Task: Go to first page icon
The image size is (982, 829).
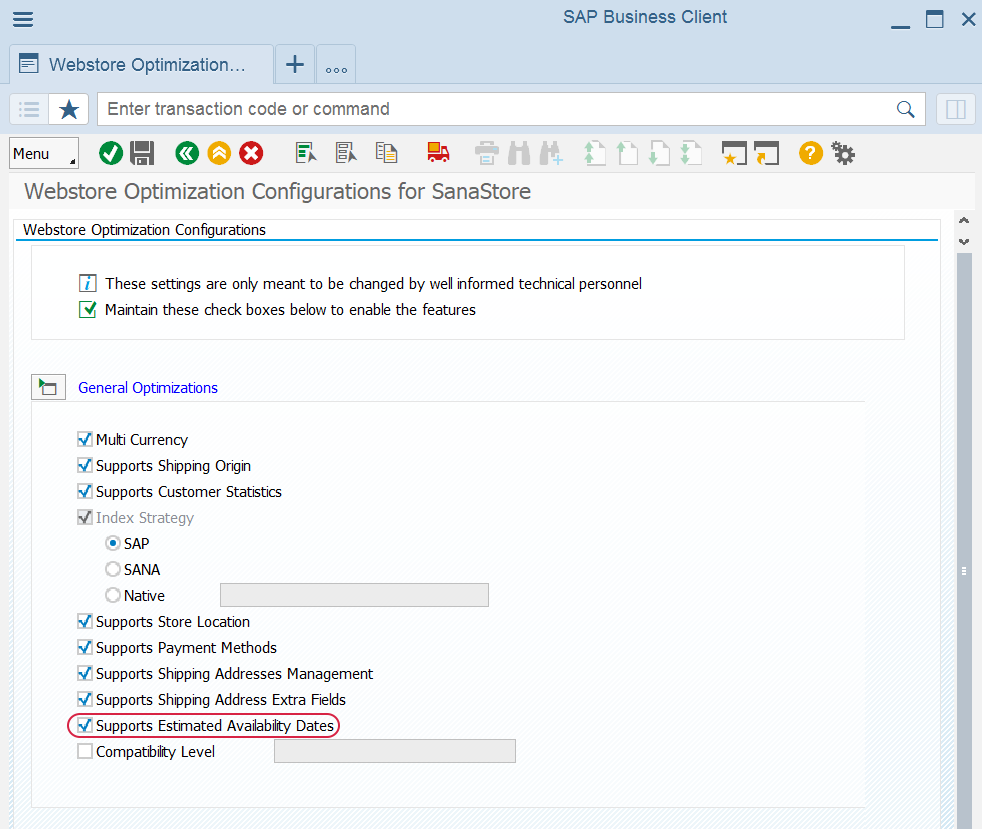Action: (x=594, y=153)
